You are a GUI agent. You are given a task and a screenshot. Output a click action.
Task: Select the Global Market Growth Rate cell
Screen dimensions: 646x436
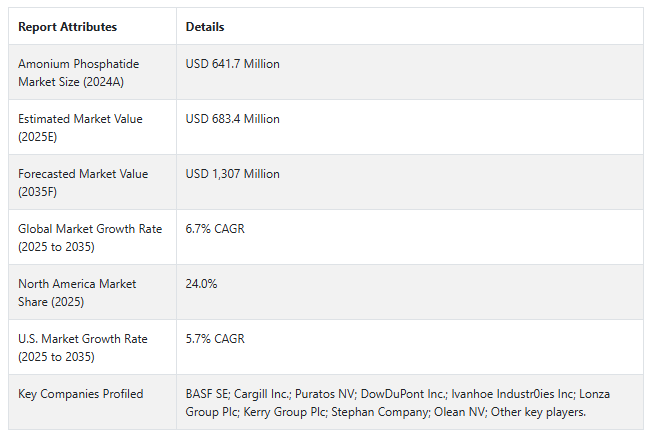pos(89,237)
